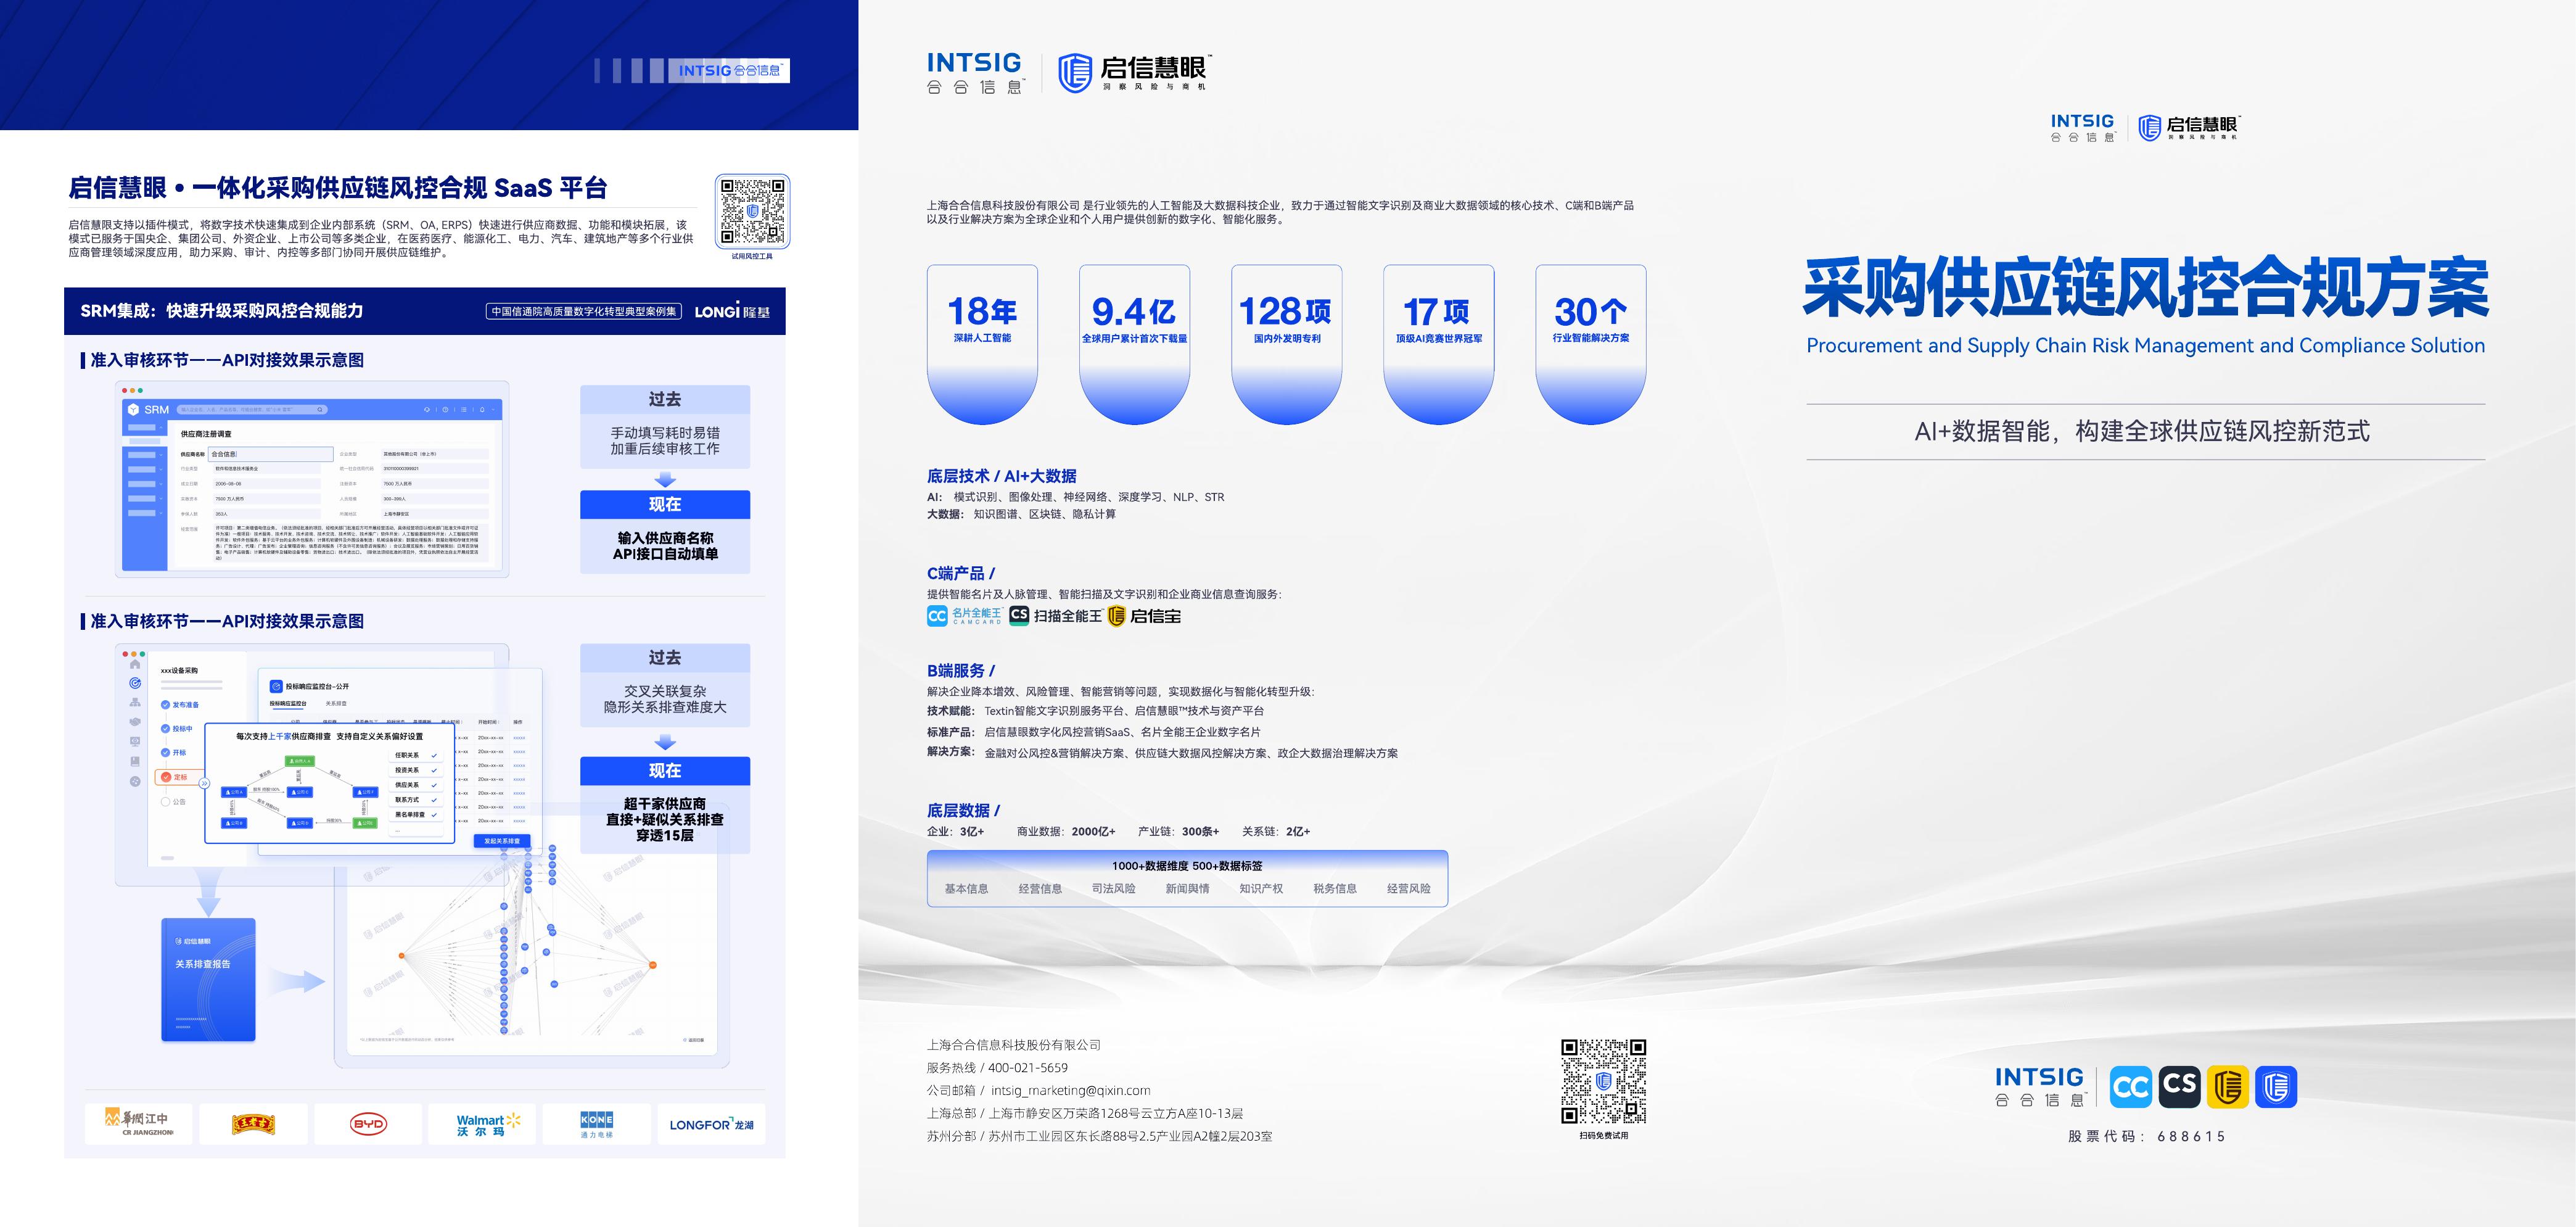Click the hexagon SRM logo in the mockup
Viewport: 2576px width, 1227px height.
pyautogui.click(x=133, y=410)
